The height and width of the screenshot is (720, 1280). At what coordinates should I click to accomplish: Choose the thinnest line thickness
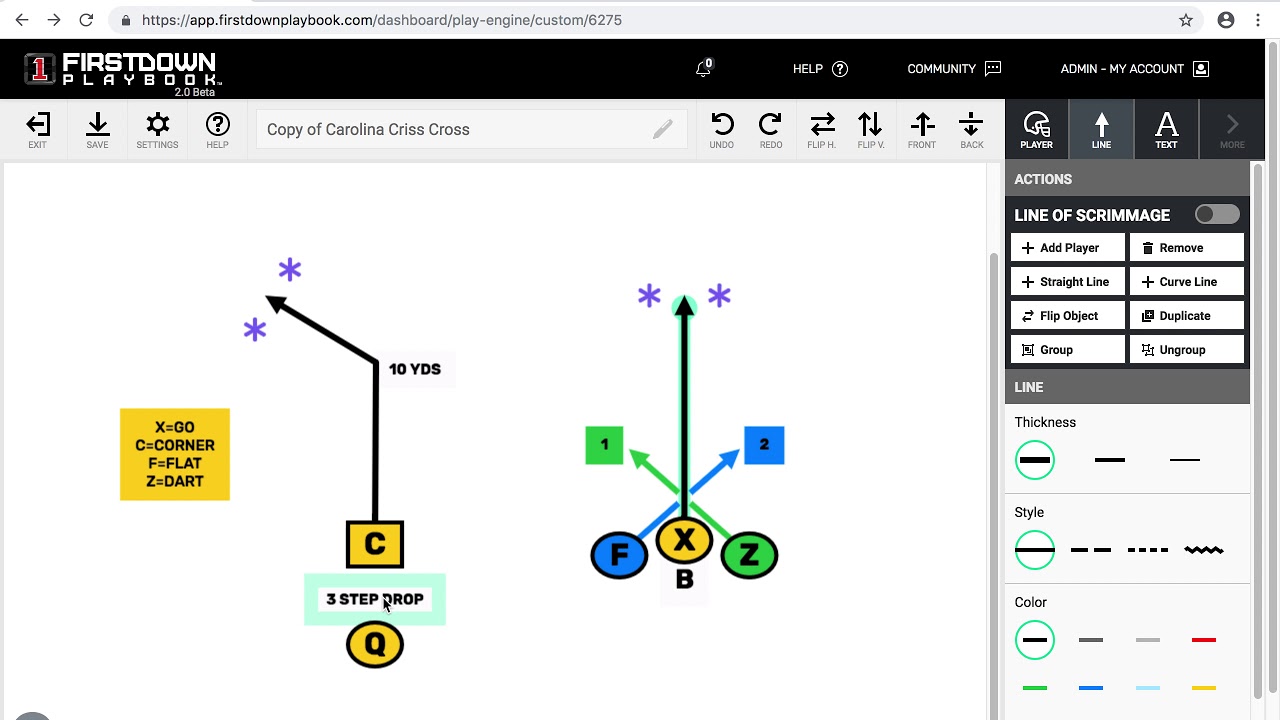1185,460
